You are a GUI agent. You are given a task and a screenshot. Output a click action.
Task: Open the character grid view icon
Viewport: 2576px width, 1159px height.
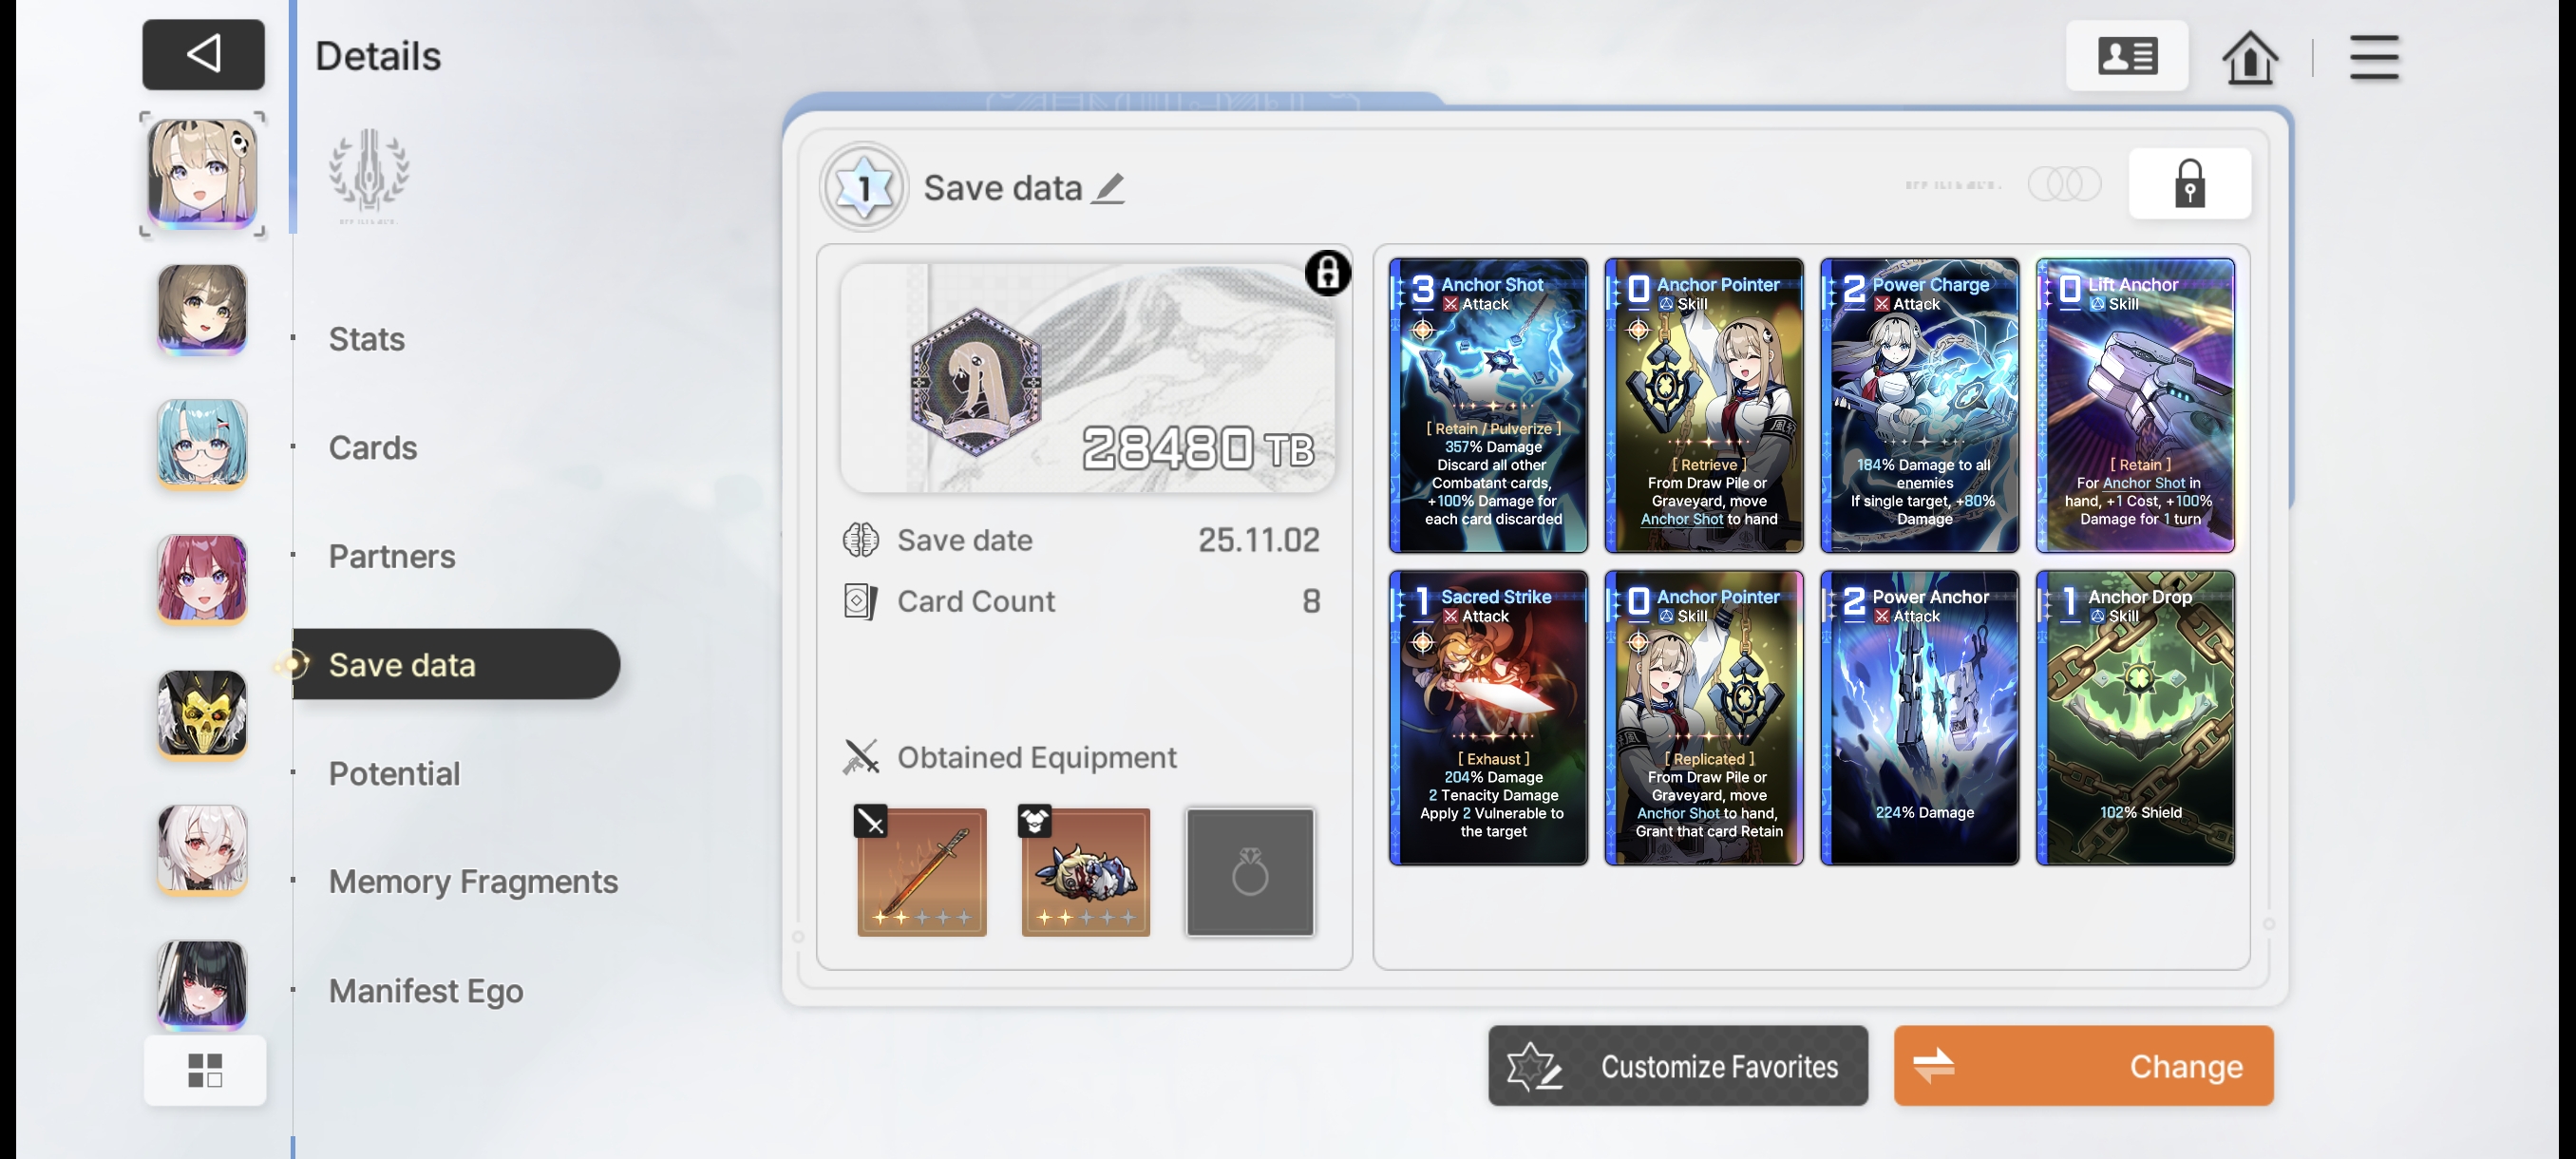click(205, 1070)
